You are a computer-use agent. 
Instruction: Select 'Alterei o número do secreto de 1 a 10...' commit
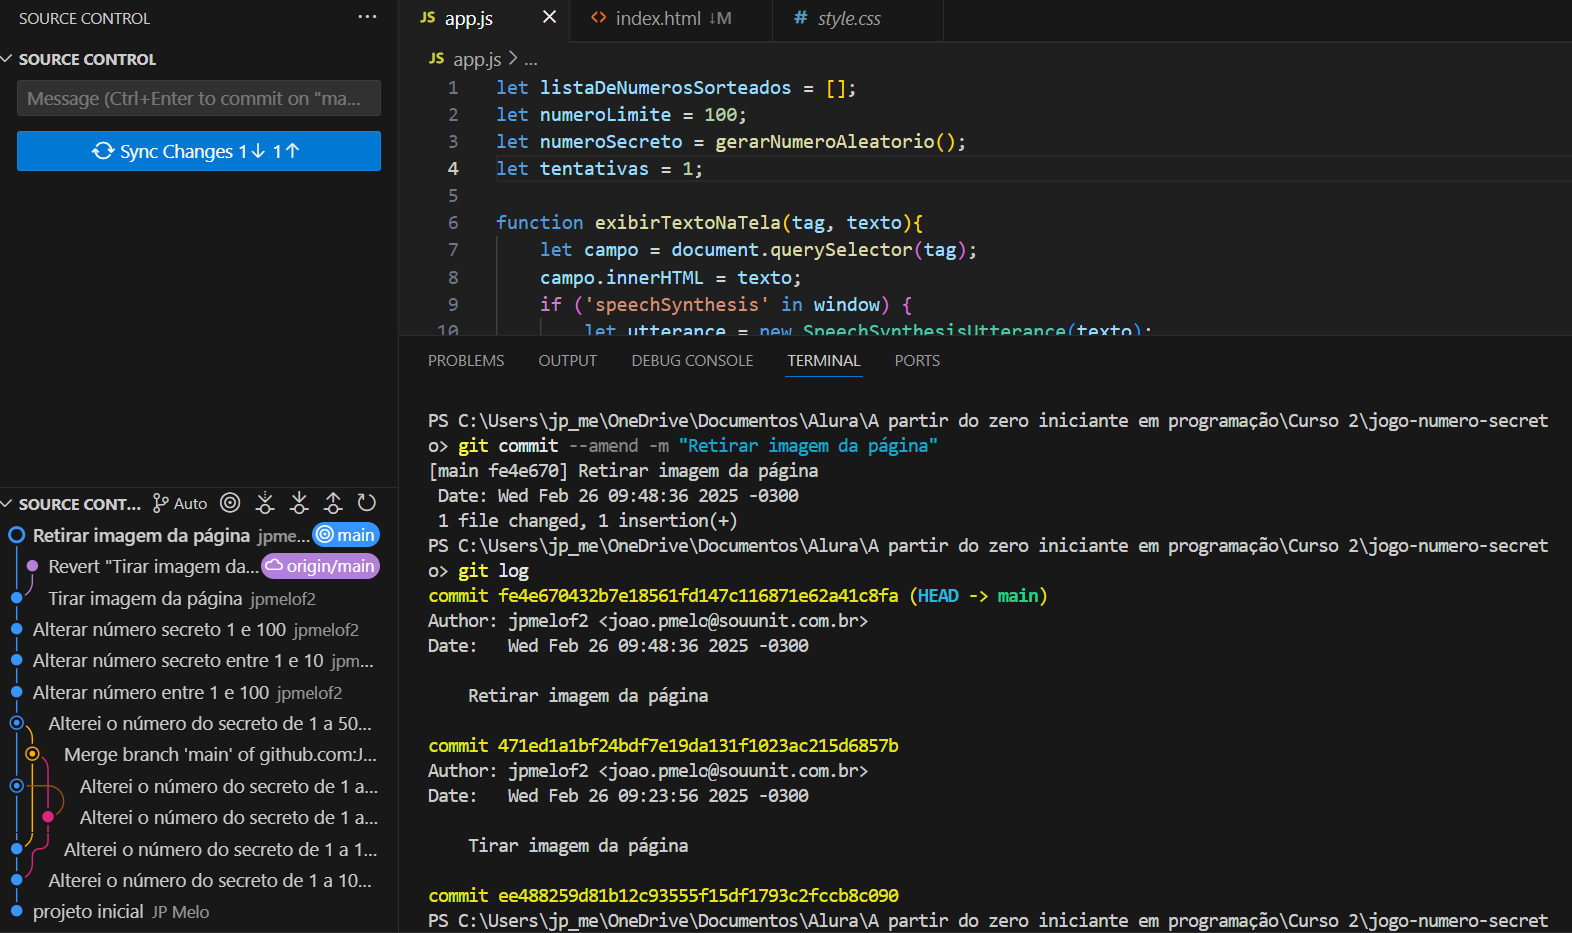tap(199, 880)
